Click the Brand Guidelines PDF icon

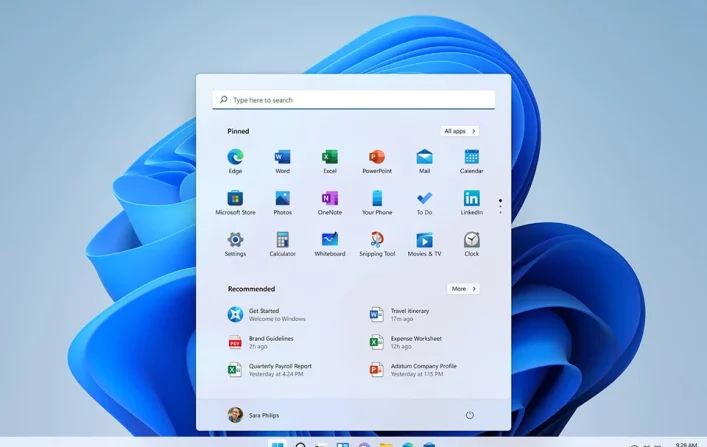click(x=235, y=342)
